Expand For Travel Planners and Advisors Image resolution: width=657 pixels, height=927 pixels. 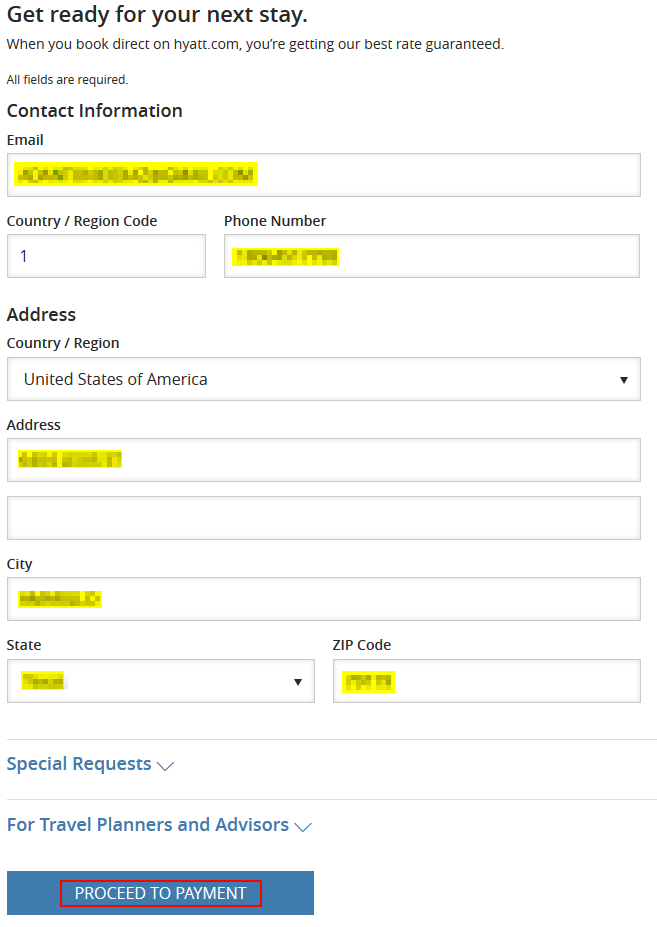tap(159, 825)
